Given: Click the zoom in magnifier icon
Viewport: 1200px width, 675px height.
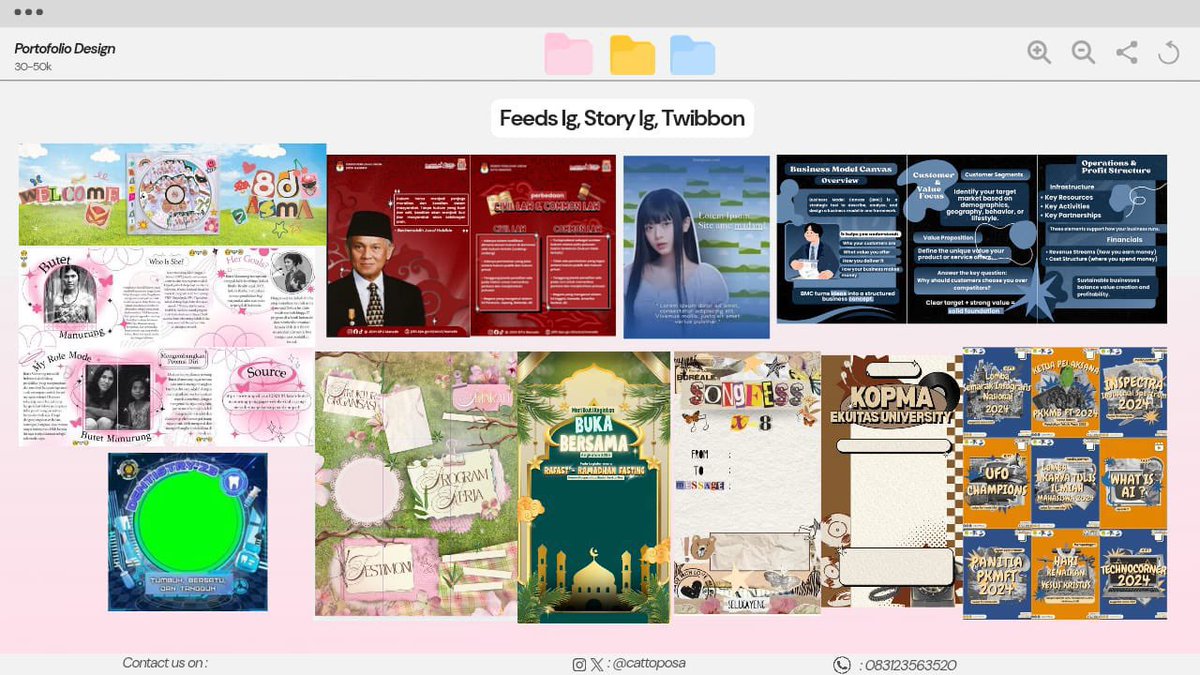Looking at the screenshot, I should (1039, 53).
